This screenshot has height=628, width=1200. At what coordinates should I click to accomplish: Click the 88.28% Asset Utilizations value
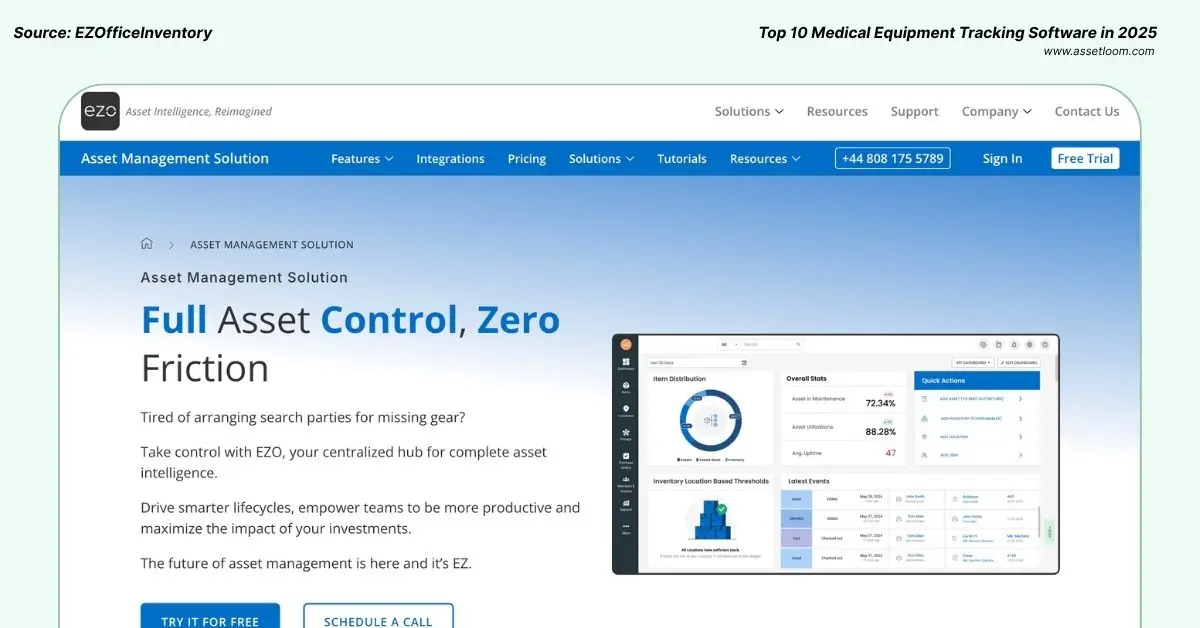880,432
